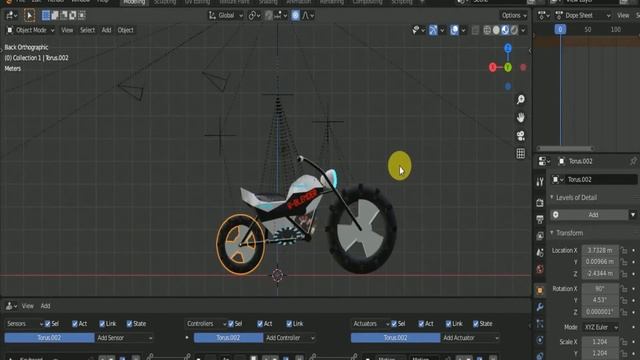The width and height of the screenshot is (640, 360).
Task: Click the red X axis on navigation gizmo
Action: 493,67
